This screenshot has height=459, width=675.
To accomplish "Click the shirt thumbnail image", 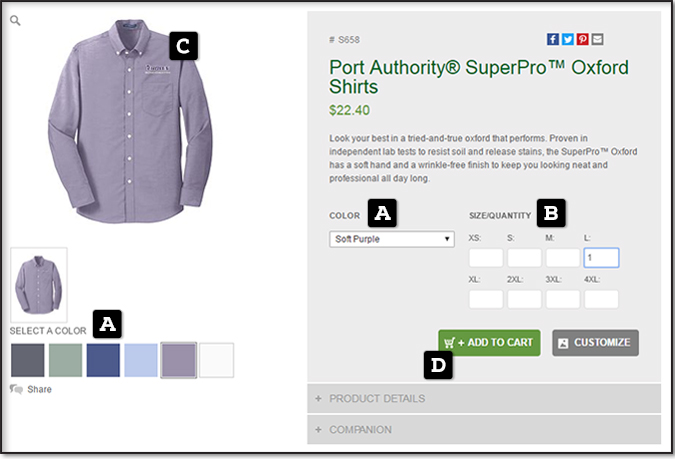I will click(38, 284).
